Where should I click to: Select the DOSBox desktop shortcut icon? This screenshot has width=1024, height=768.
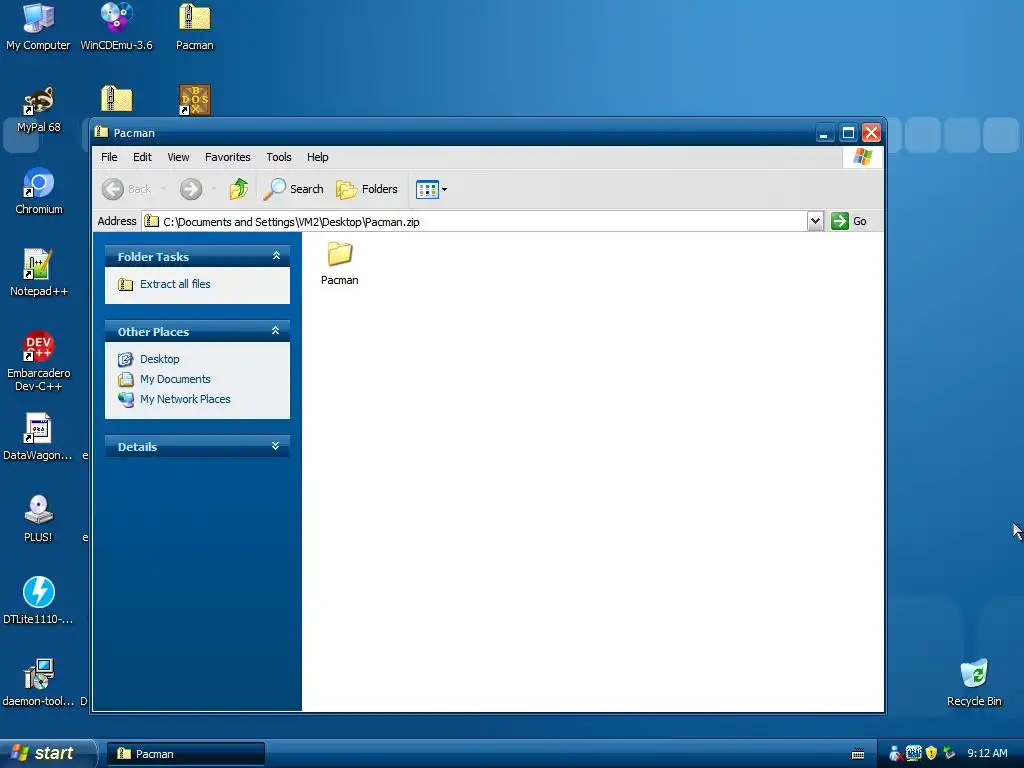[195, 99]
